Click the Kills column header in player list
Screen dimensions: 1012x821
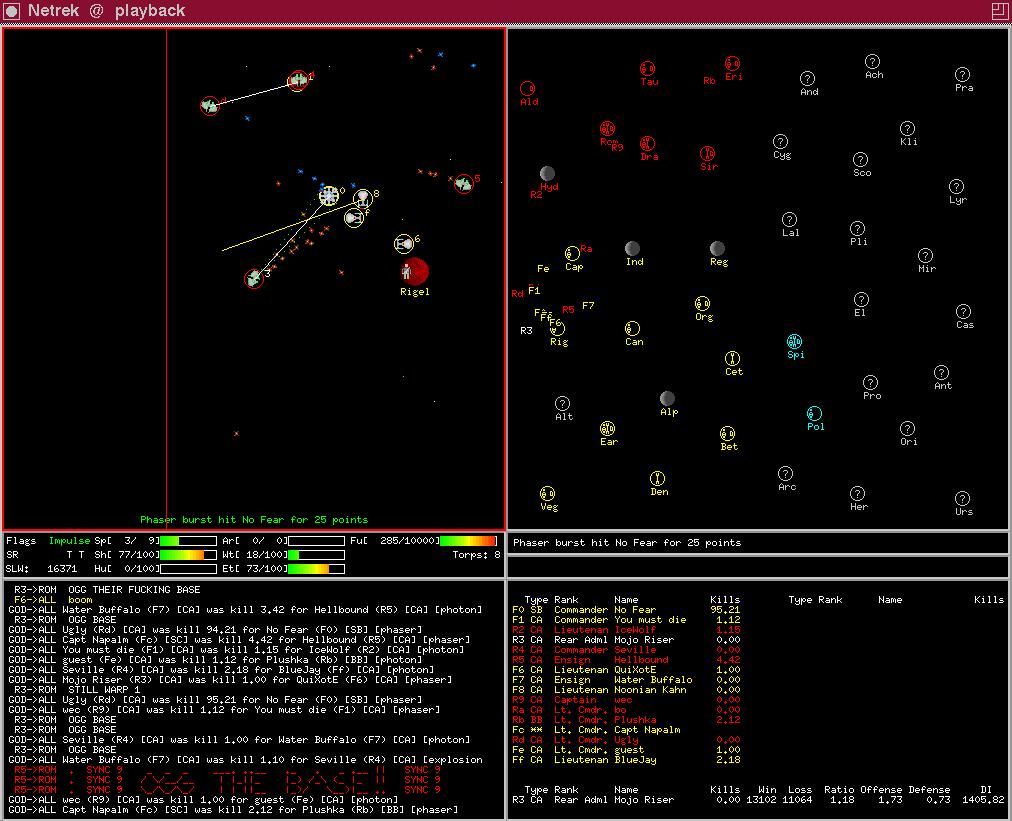click(725, 600)
